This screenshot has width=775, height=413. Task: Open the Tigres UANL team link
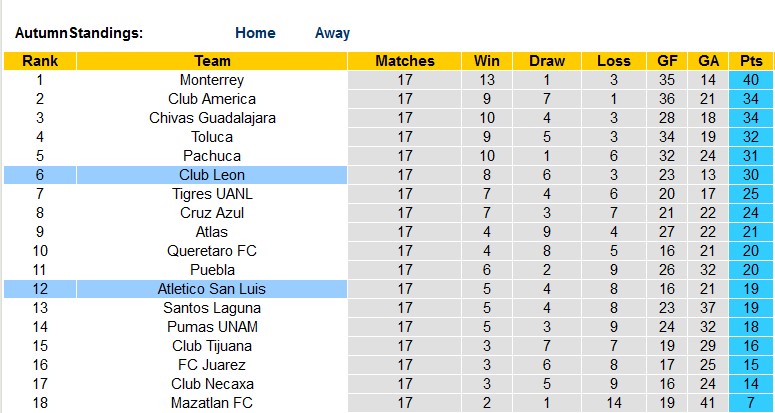(212, 194)
